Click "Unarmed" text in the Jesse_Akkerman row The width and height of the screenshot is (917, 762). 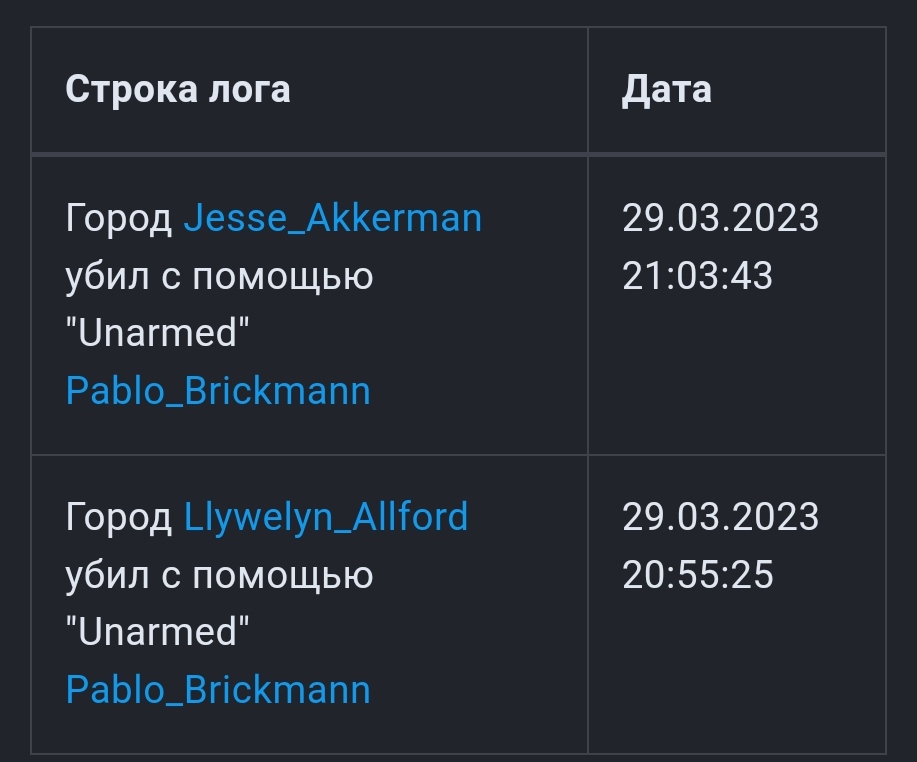coord(157,333)
